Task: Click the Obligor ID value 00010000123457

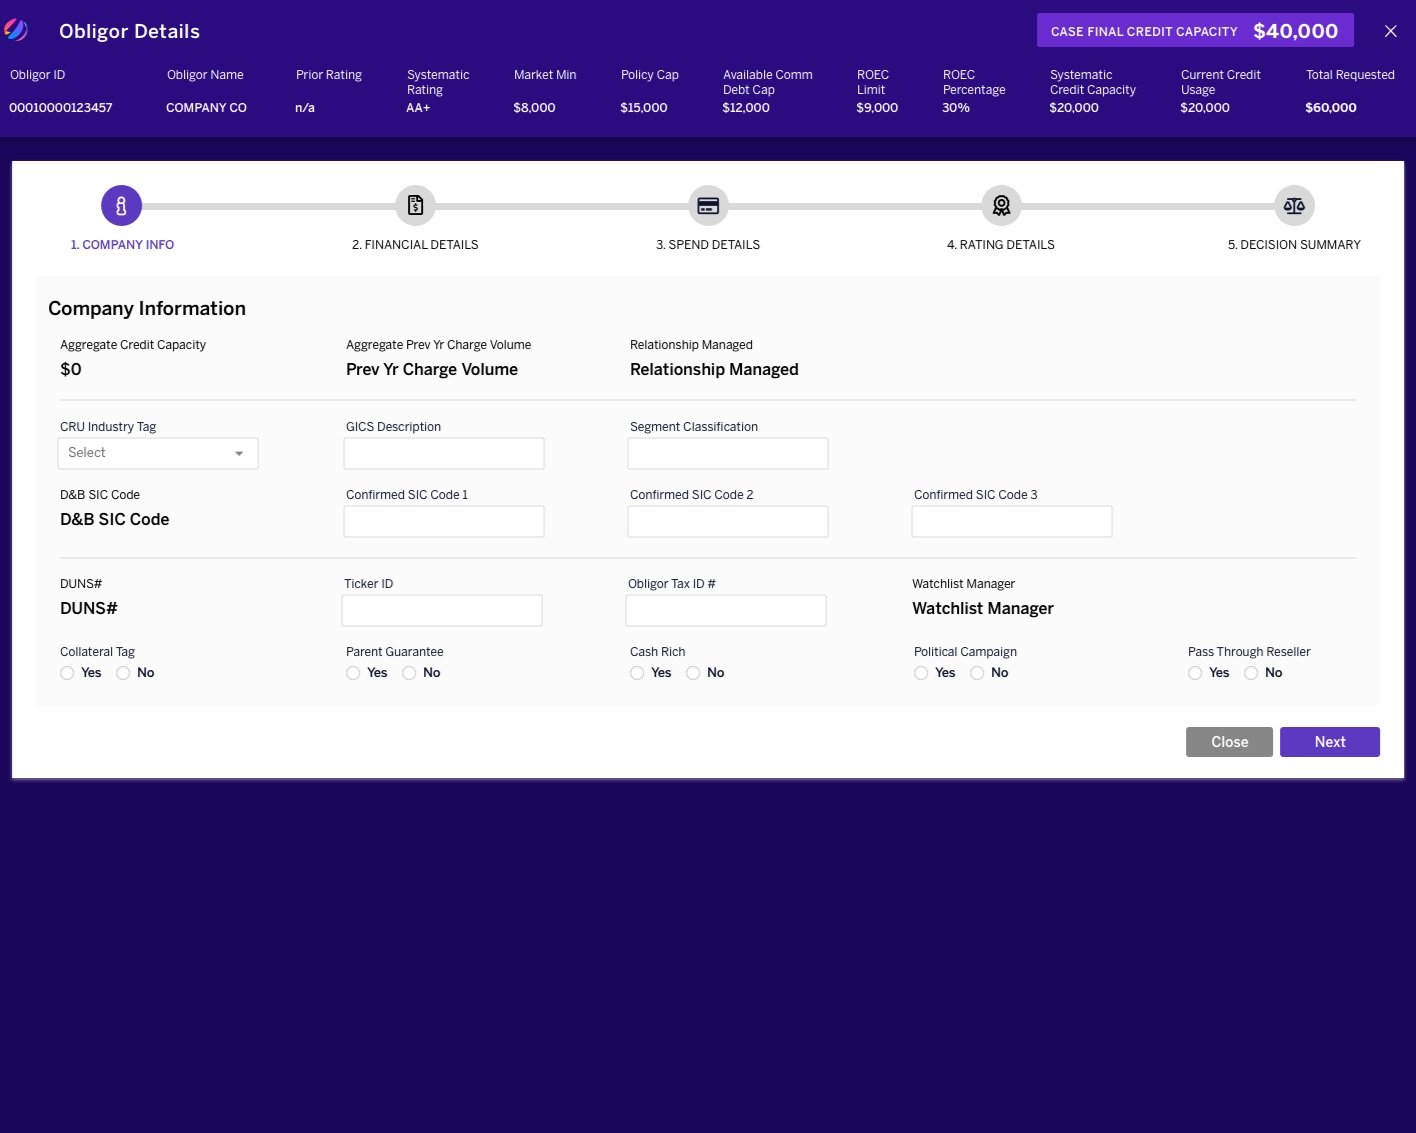Action: [61, 108]
